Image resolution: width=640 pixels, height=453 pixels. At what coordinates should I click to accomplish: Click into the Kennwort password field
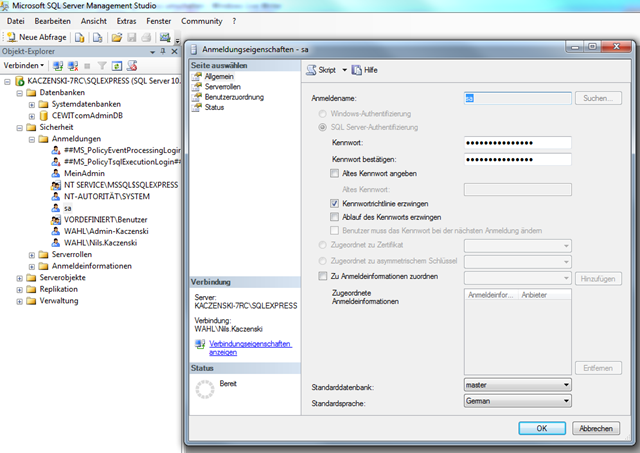[x=518, y=142]
